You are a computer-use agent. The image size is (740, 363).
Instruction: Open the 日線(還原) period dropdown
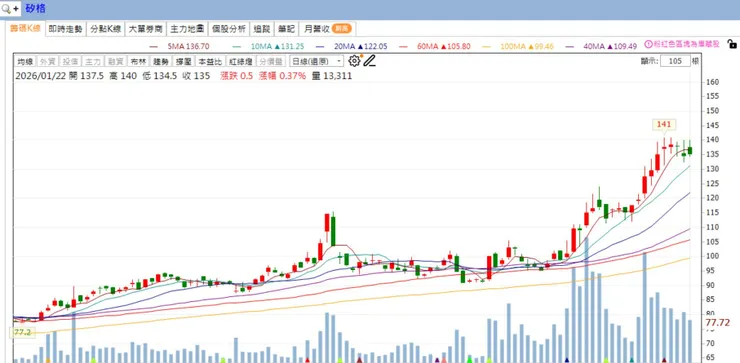[x=317, y=61]
